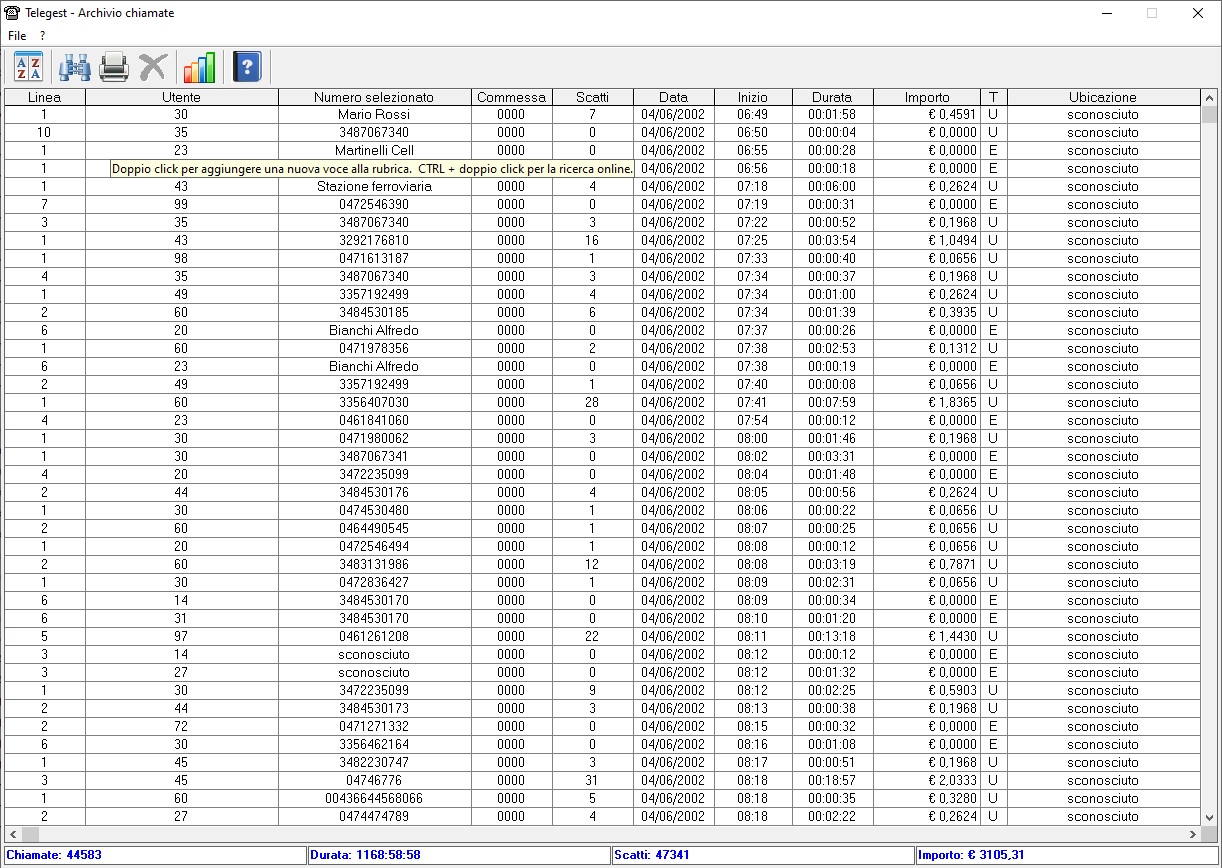Click the Telegest telephone icon in title bar
The image size is (1222, 868).
point(13,13)
